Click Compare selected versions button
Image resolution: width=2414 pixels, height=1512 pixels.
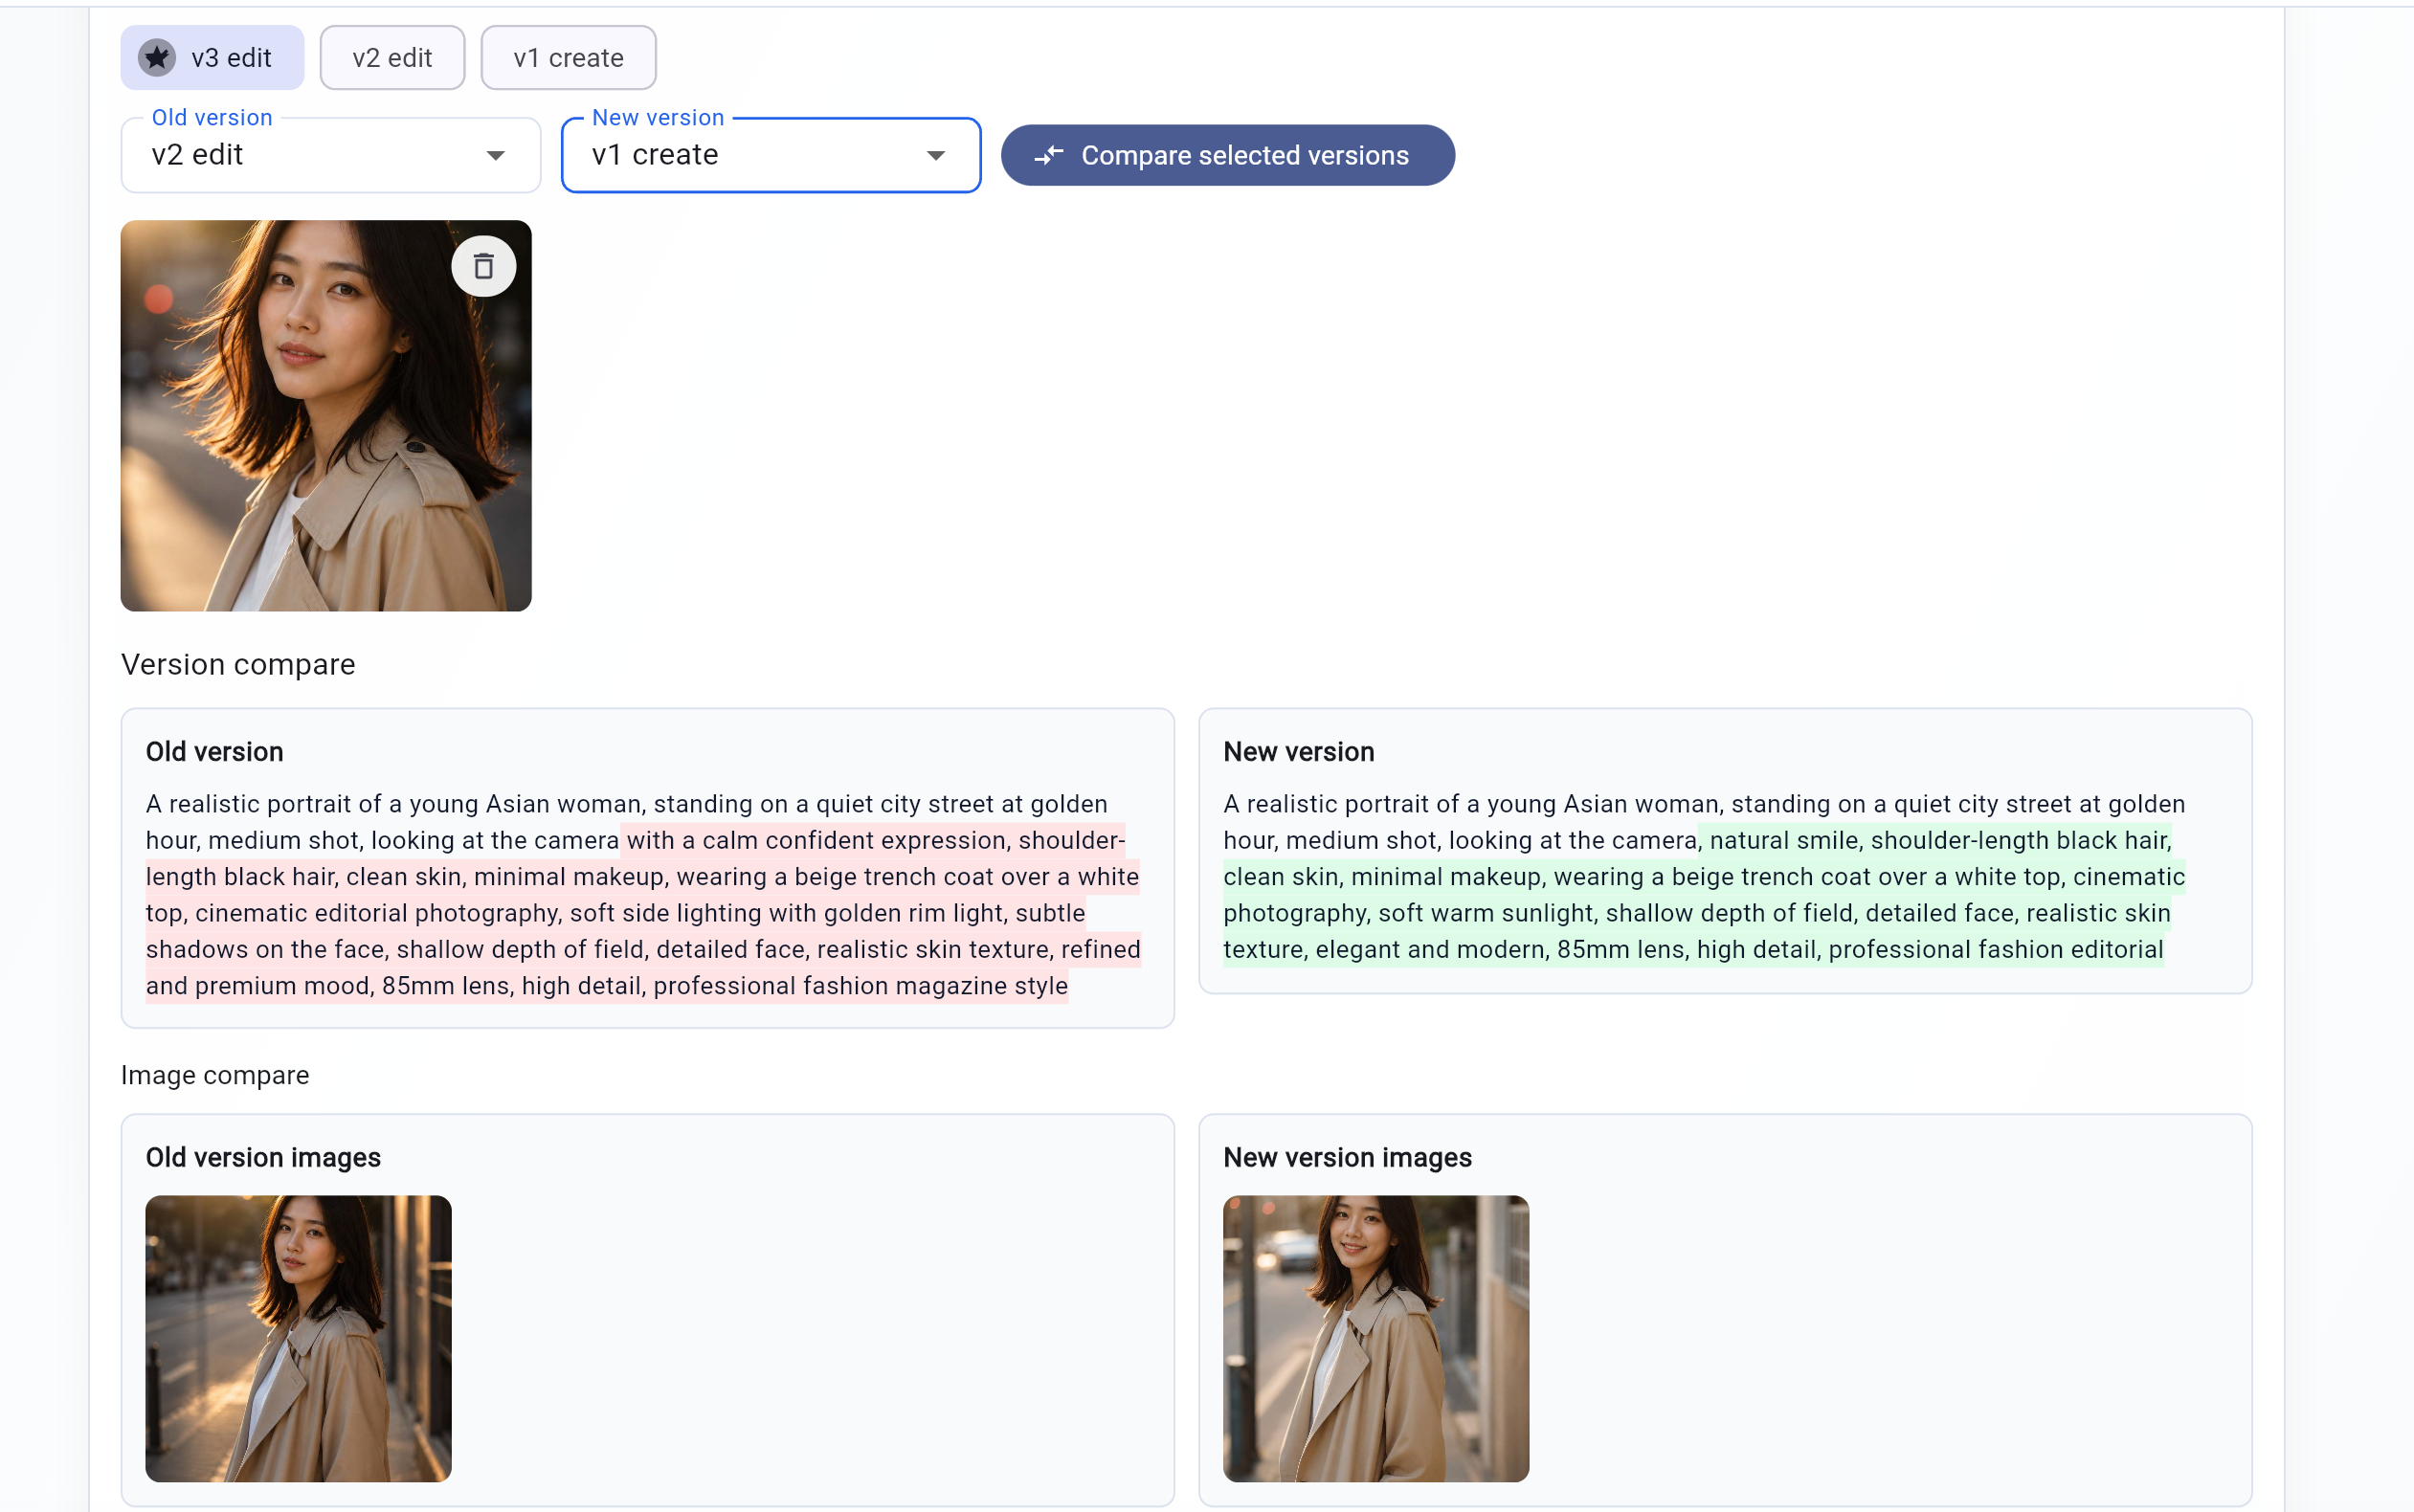(1228, 156)
